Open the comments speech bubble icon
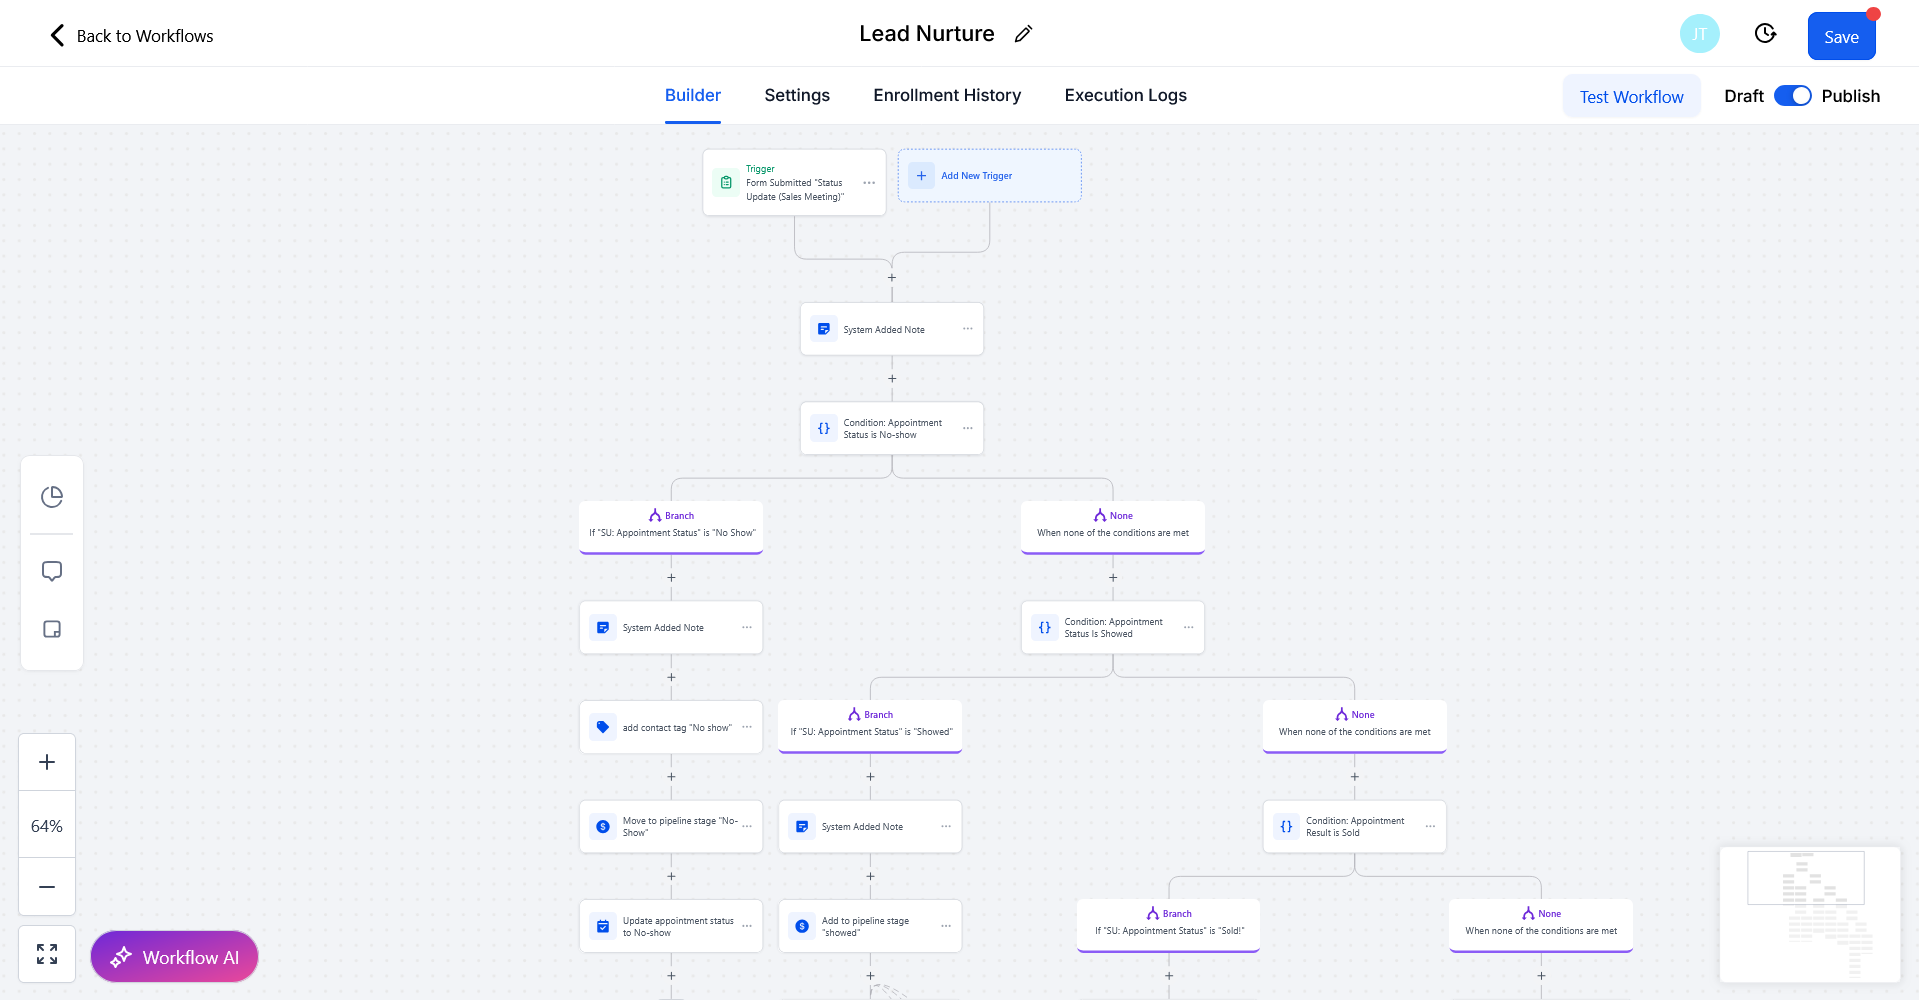1920x1000 pixels. pos(52,571)
